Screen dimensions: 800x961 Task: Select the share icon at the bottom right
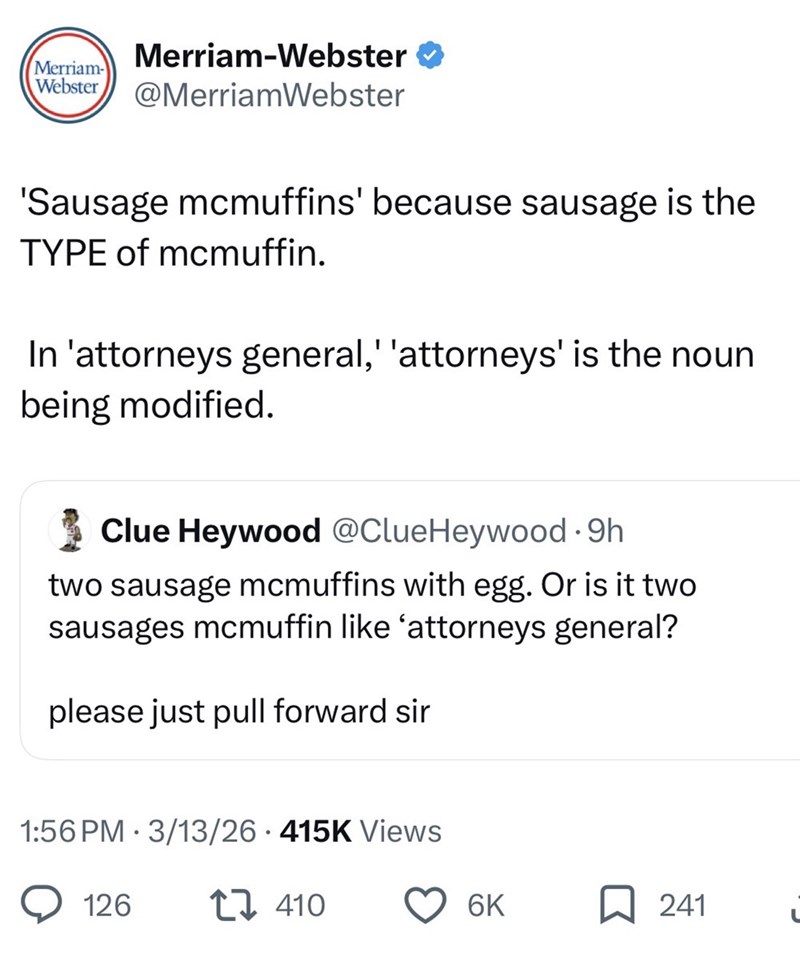(795, 905)
